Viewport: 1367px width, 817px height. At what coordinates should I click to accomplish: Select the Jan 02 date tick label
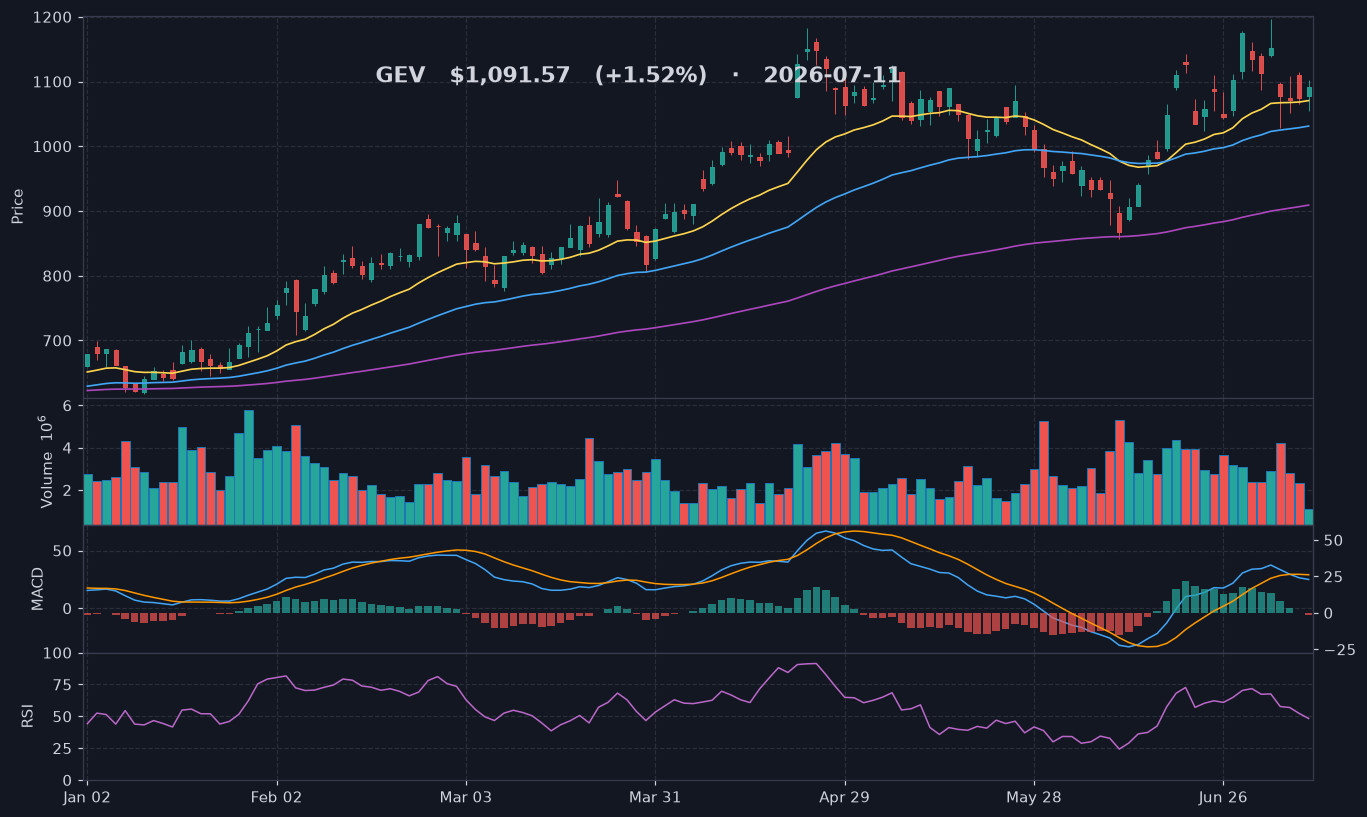pos(87,797)
